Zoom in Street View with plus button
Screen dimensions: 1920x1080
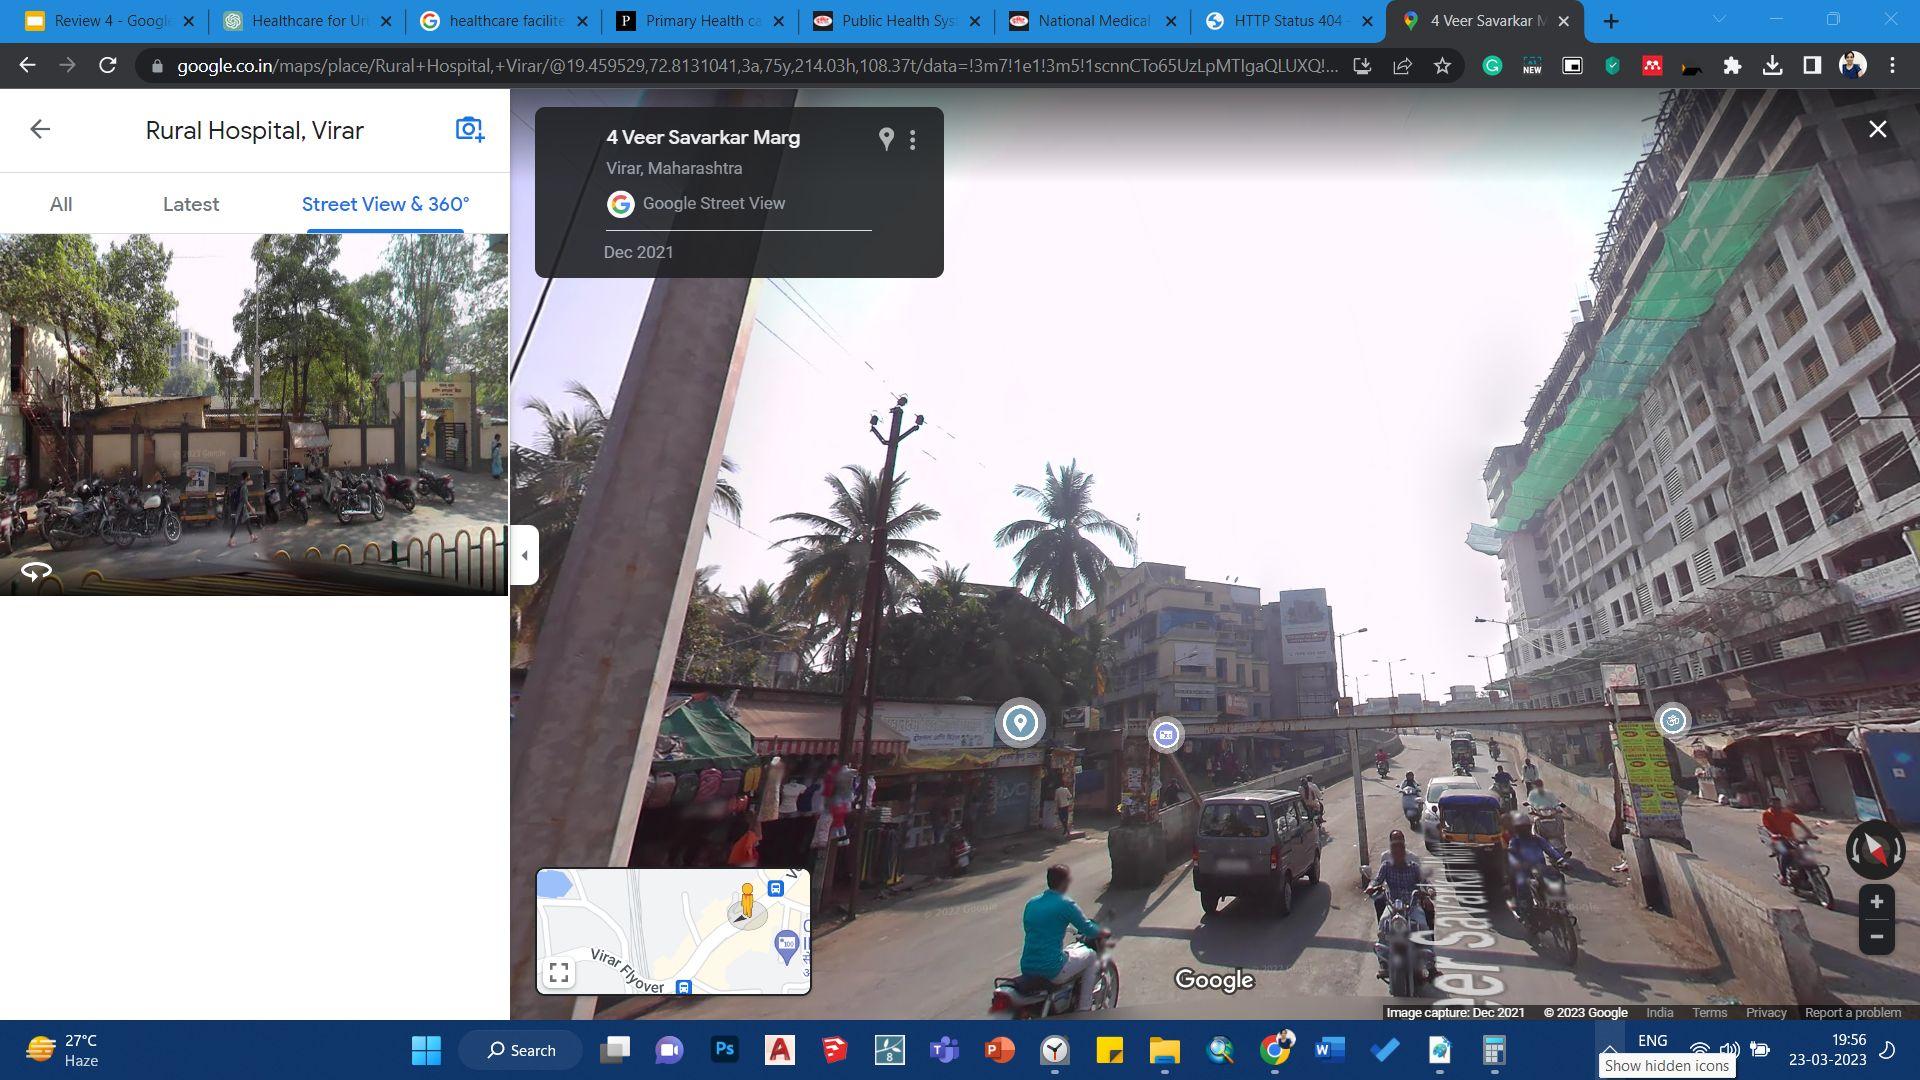(1877, 902)
